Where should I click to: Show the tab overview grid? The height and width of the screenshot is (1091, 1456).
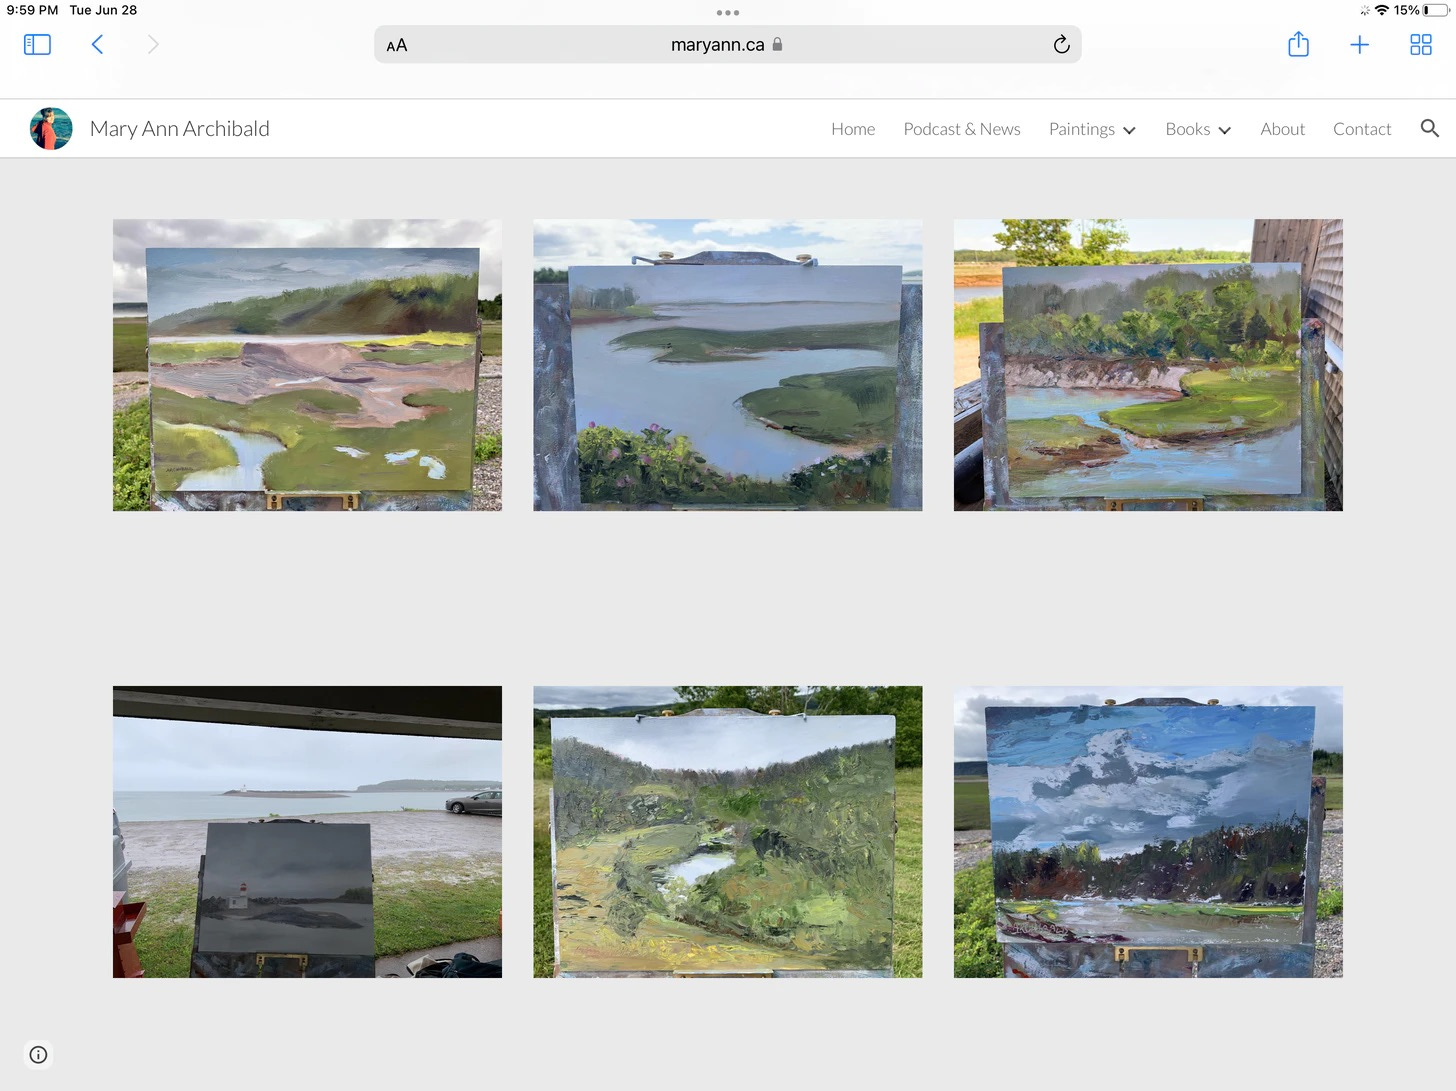click(x=1420, y=45)
